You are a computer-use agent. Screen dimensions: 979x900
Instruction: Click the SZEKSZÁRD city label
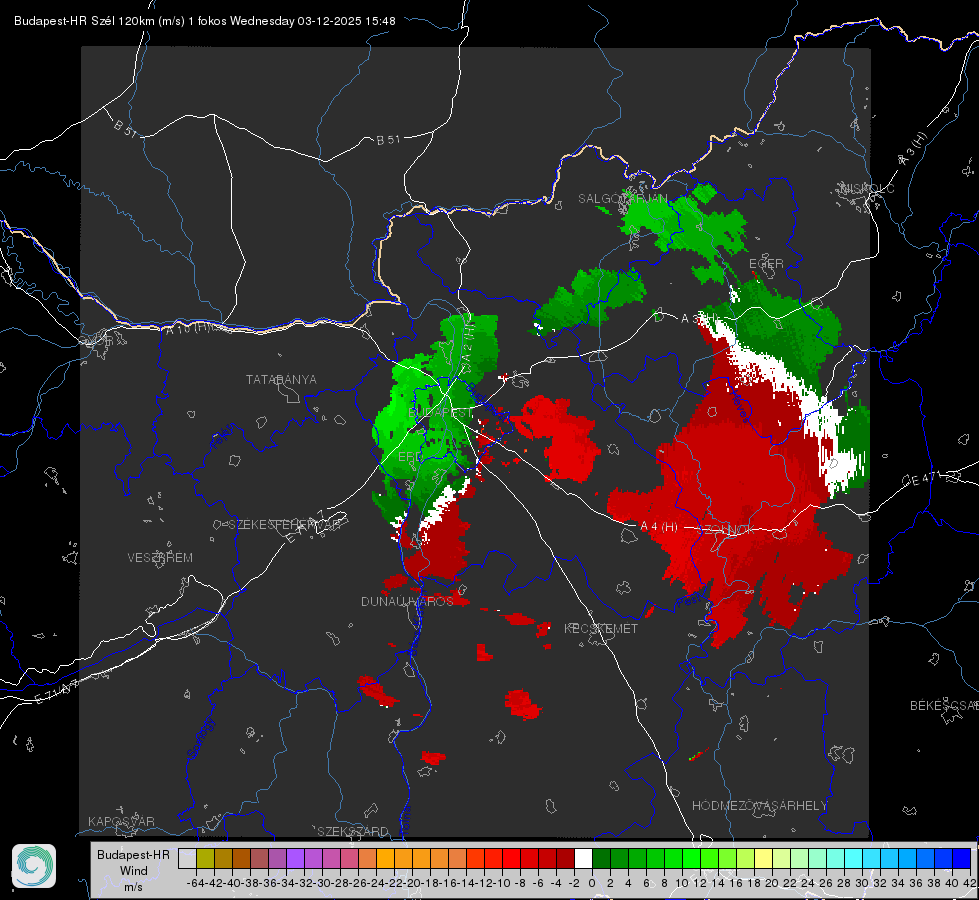(x=353, y=831)
